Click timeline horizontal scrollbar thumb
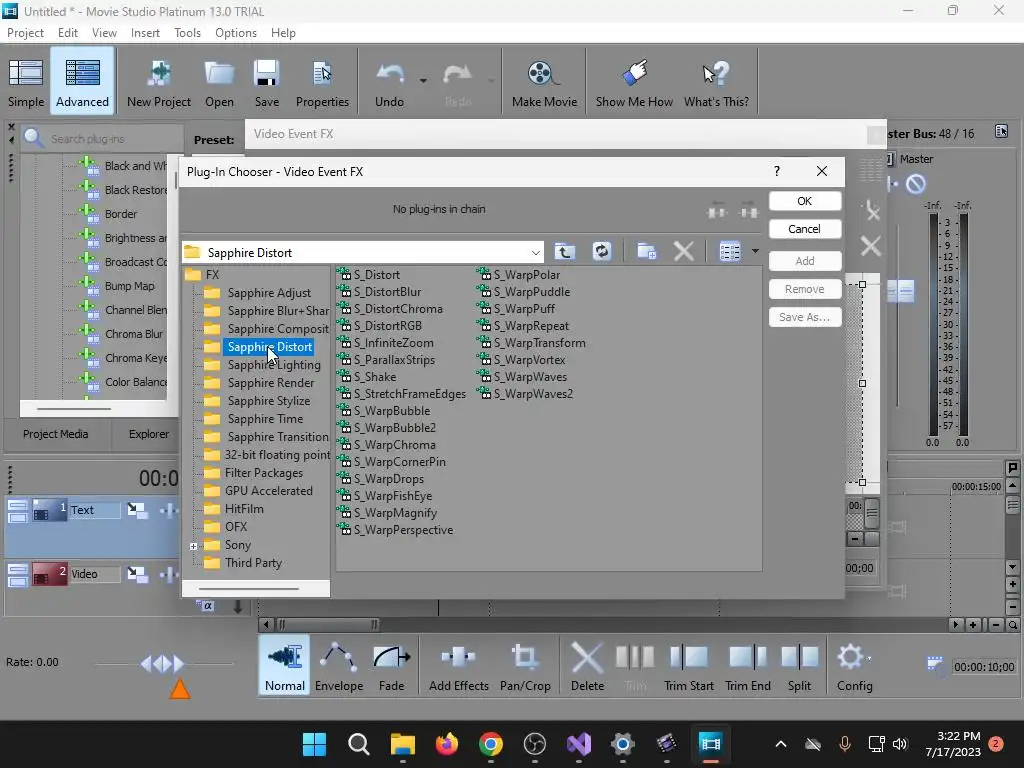1024x768 pixels. pos(328,625)
